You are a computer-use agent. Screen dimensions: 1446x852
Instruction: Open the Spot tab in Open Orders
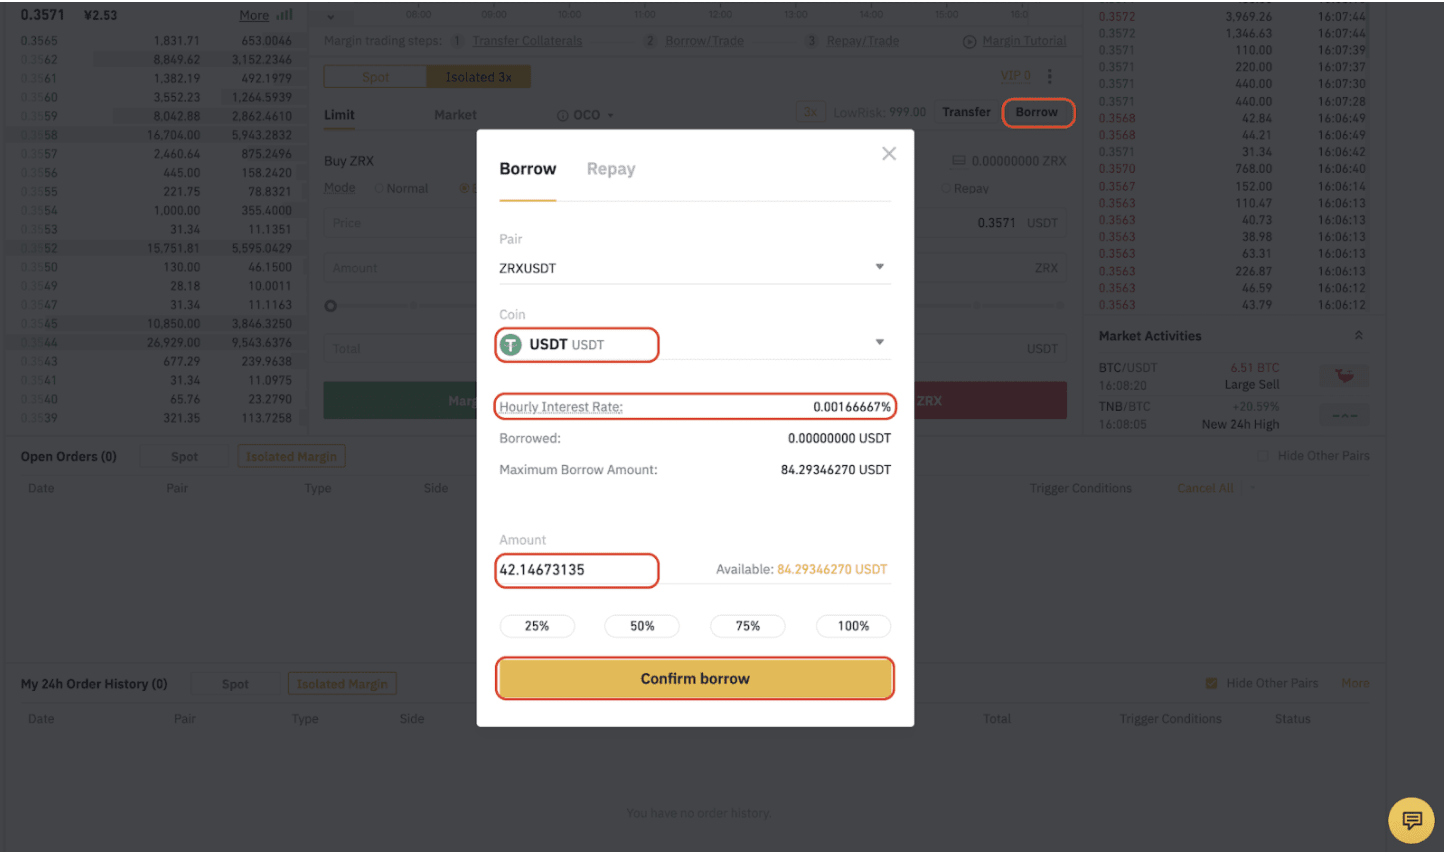click(184, 457)
